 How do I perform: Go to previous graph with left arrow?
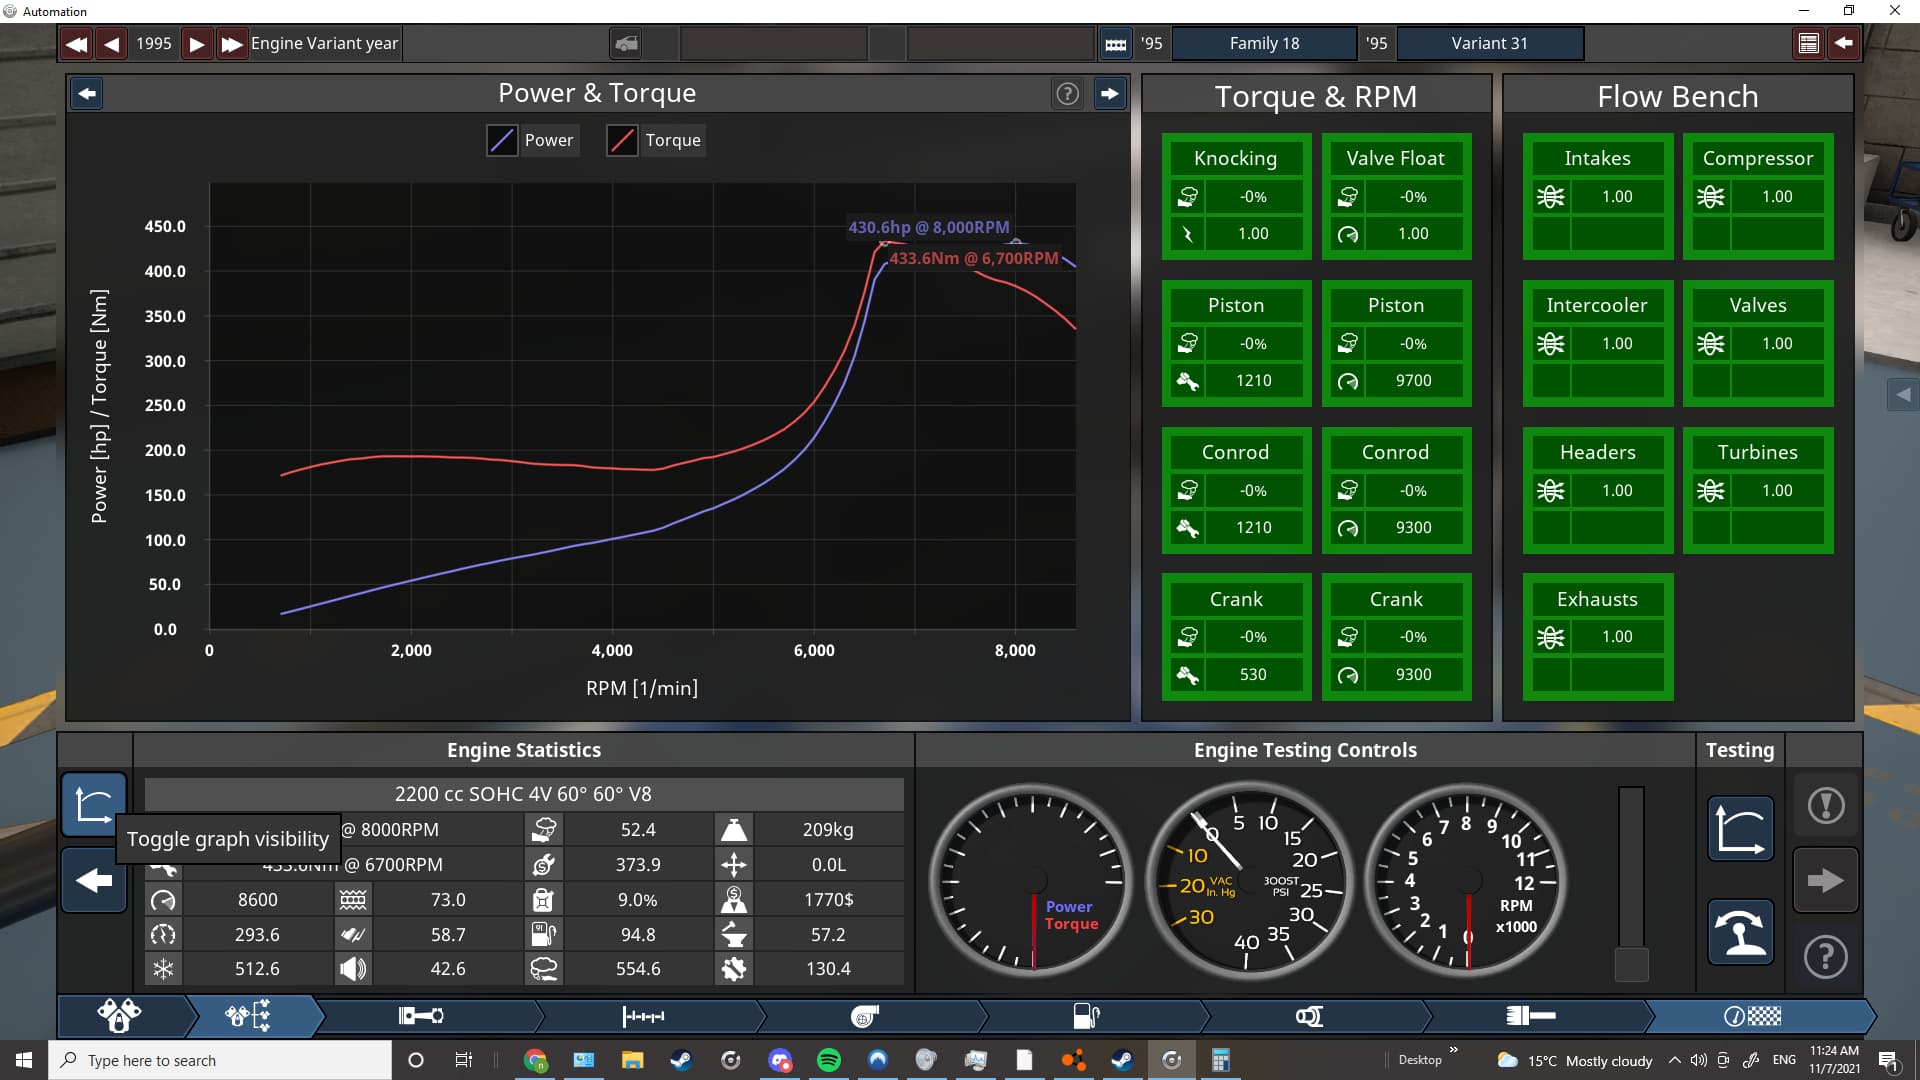click(x=87, y=94)
